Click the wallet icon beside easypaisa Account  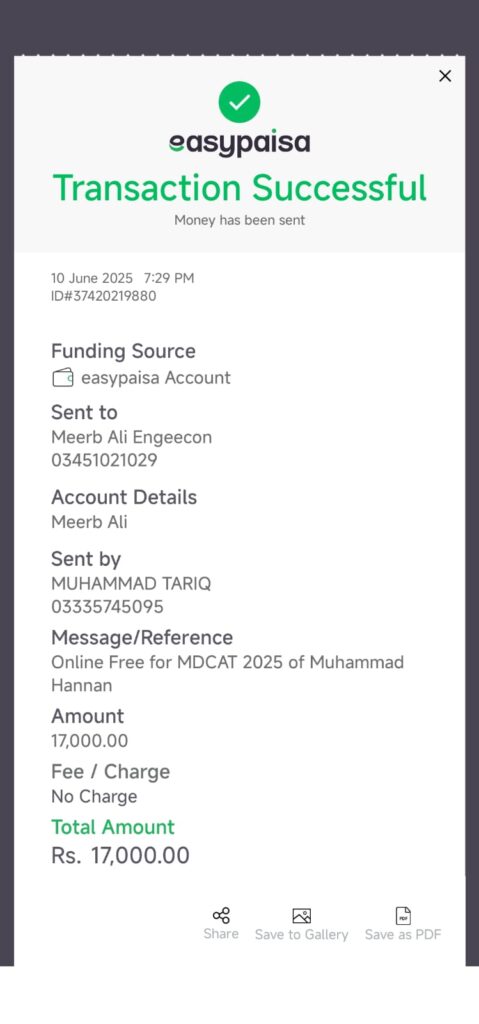coord(63,378)
